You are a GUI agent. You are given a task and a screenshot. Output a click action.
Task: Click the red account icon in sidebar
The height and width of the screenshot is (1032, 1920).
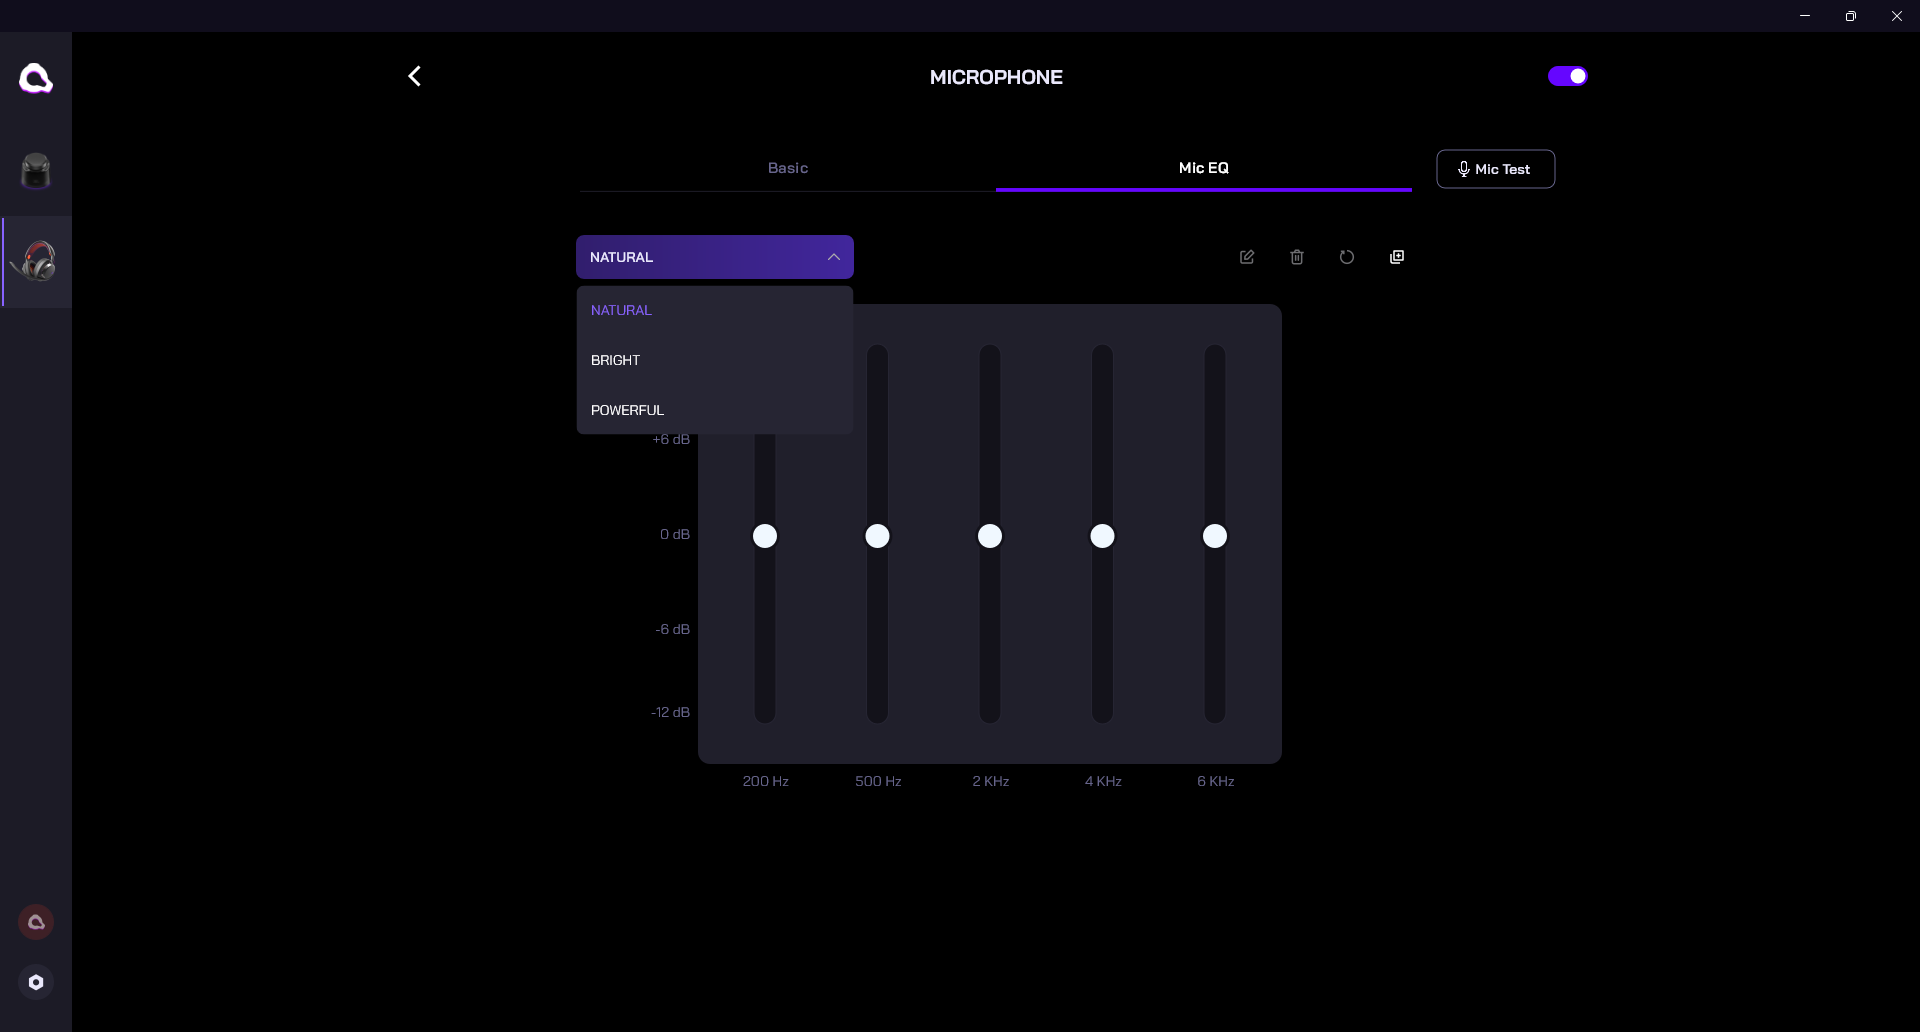[x=36, y=922]
